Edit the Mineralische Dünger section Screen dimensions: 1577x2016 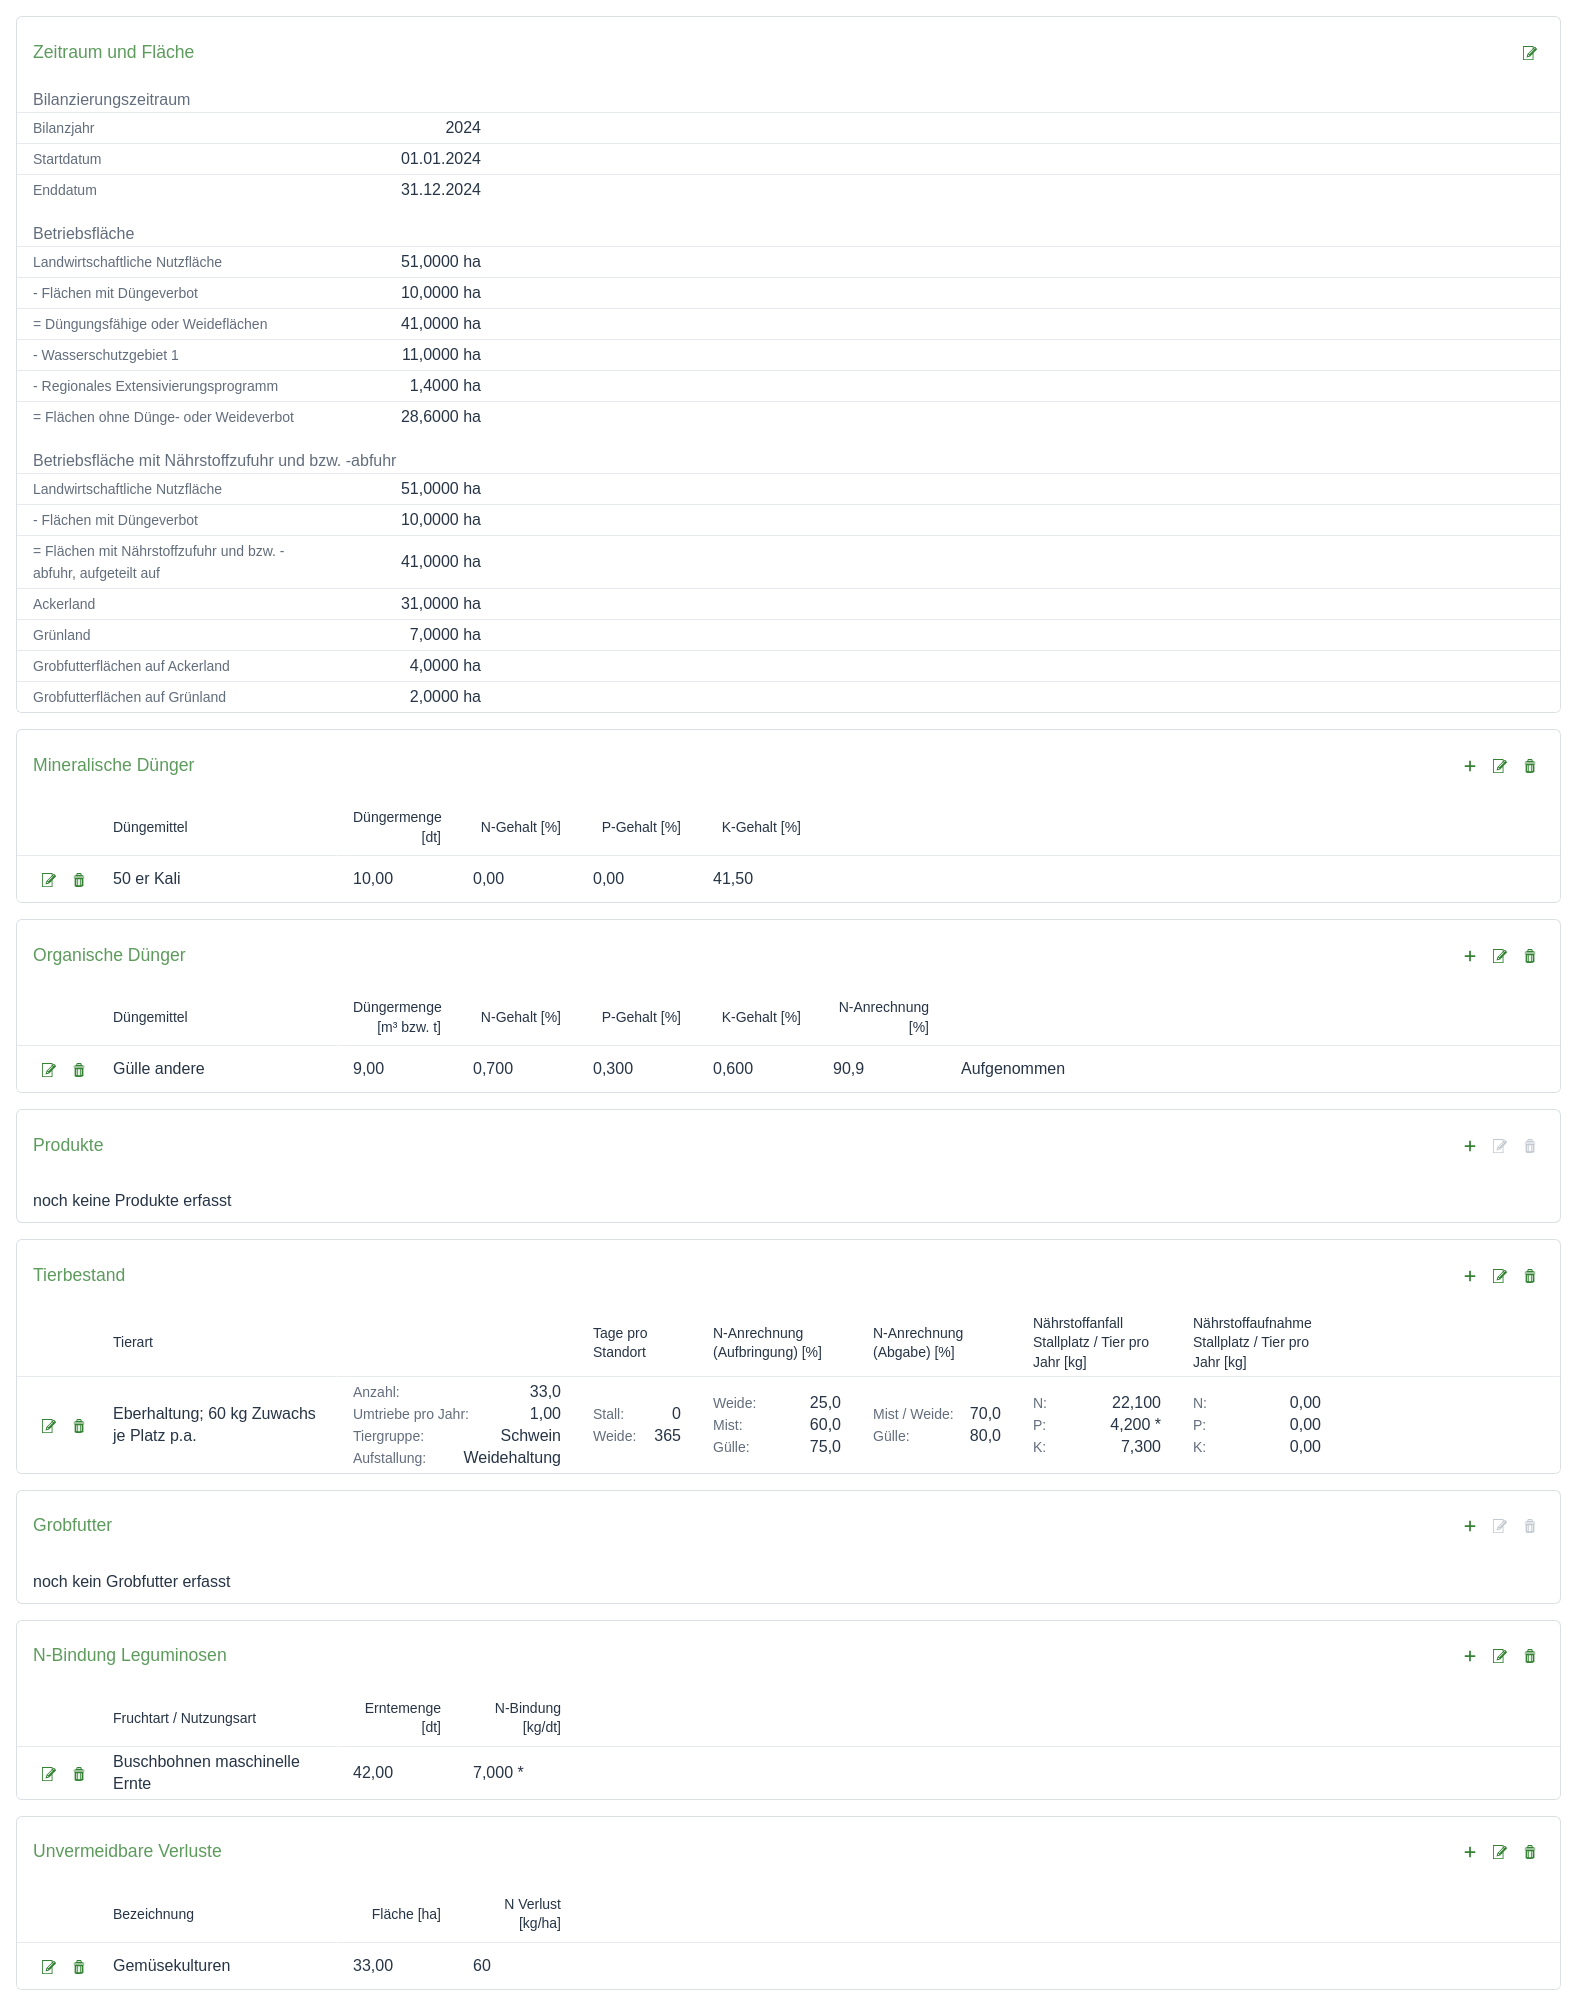click(1499, 766)
